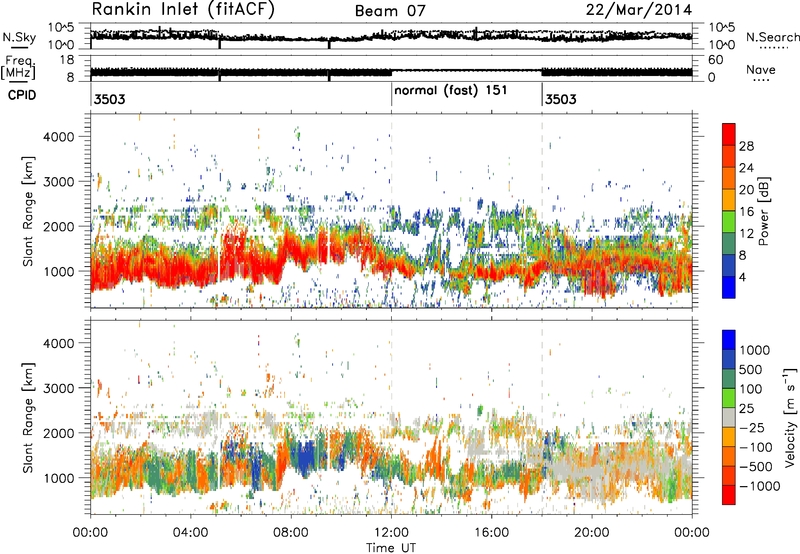The height and width of the screenshot is (554, 800).
Task: Click the CPID value '3503' at 00:00
Action: point(109,99)
